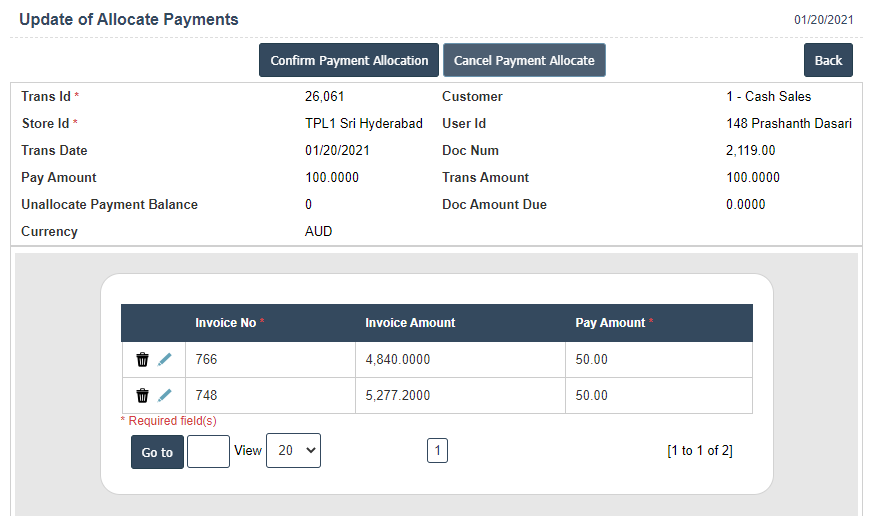Viewport: 877px width, 516px height.
Task: Select page 1 in pagination
Action: point(437,451)
